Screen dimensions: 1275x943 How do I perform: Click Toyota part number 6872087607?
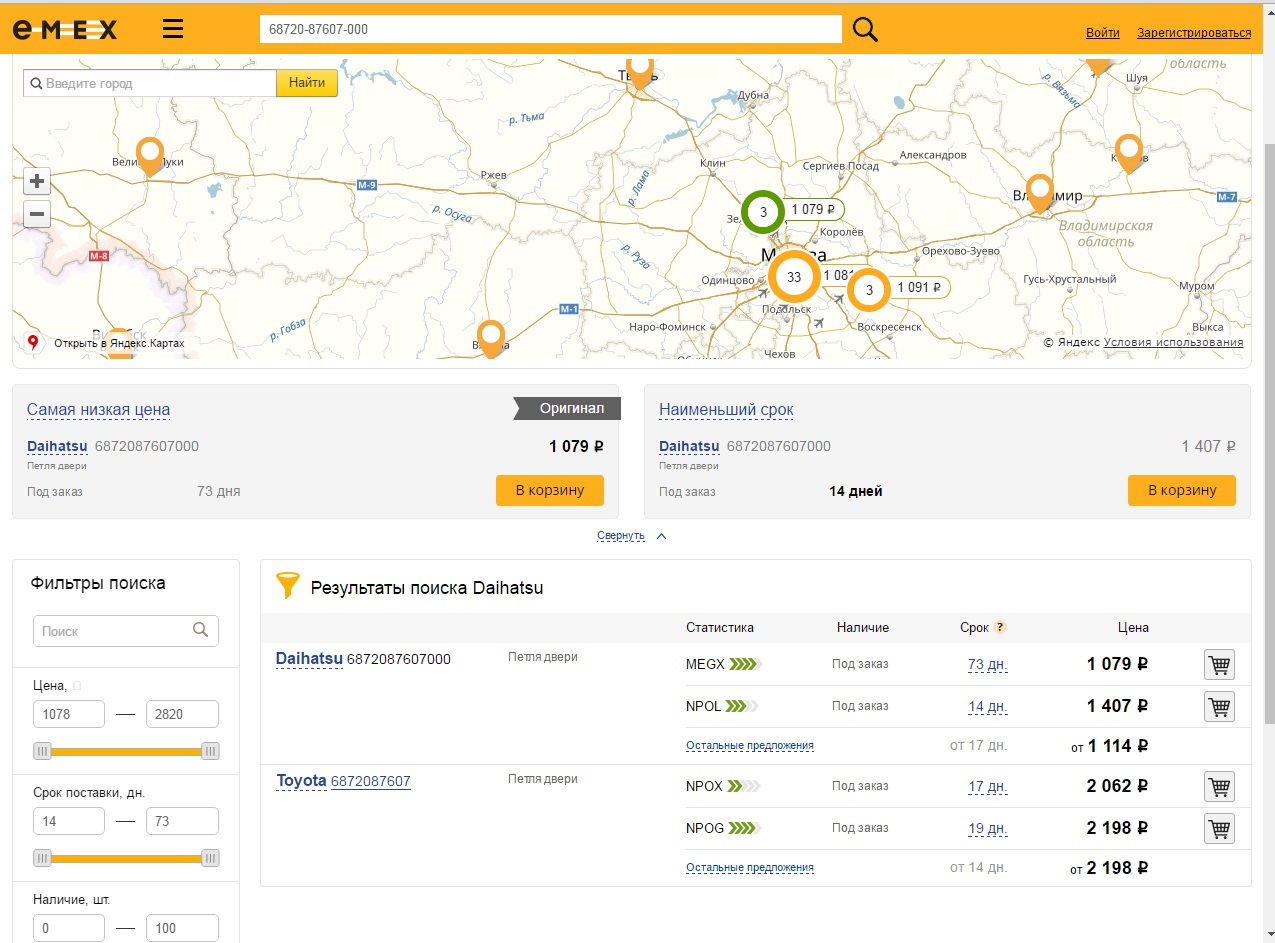click(x=371, y=782)
